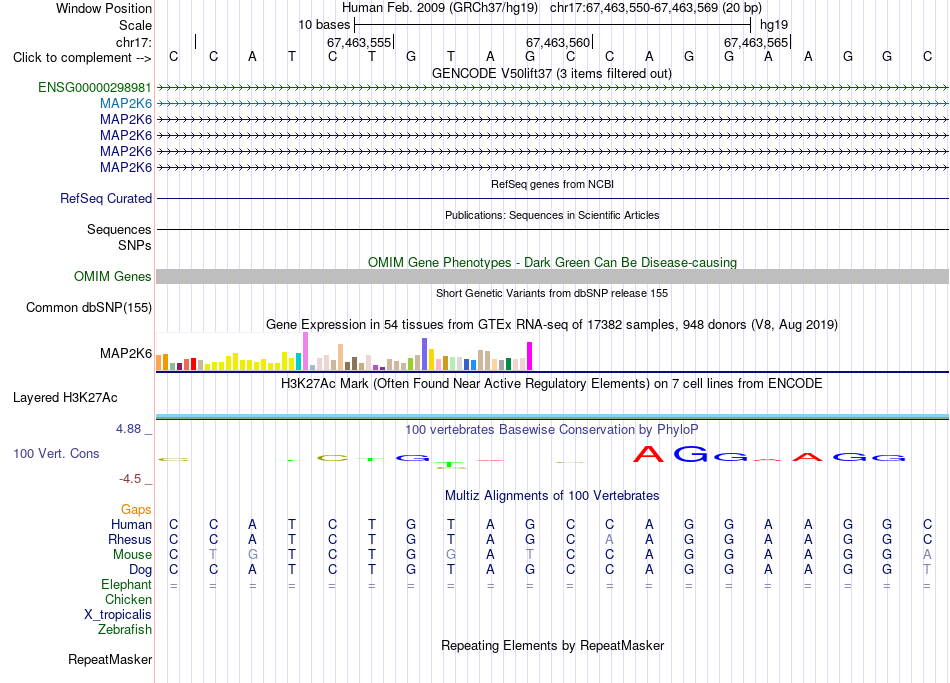Image resolution: width=950 pixels, height=683 pixels.
Task: Click the 'hg19' label beside the scale bar
Action: 774,25
